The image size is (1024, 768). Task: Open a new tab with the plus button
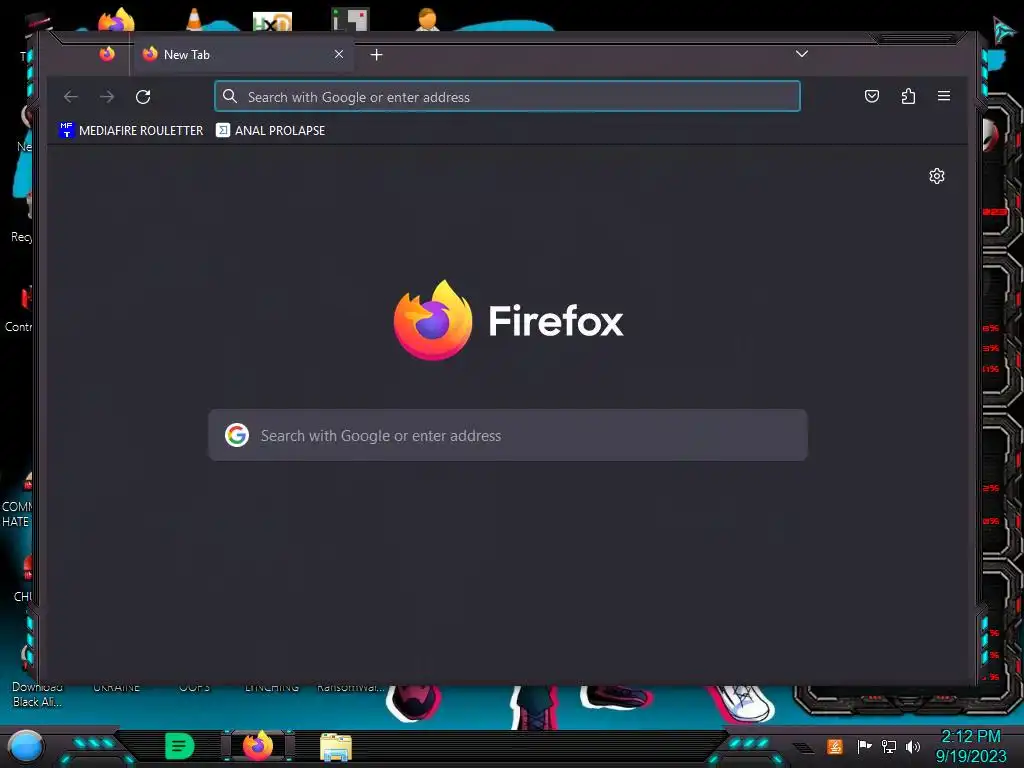[376, 55]
